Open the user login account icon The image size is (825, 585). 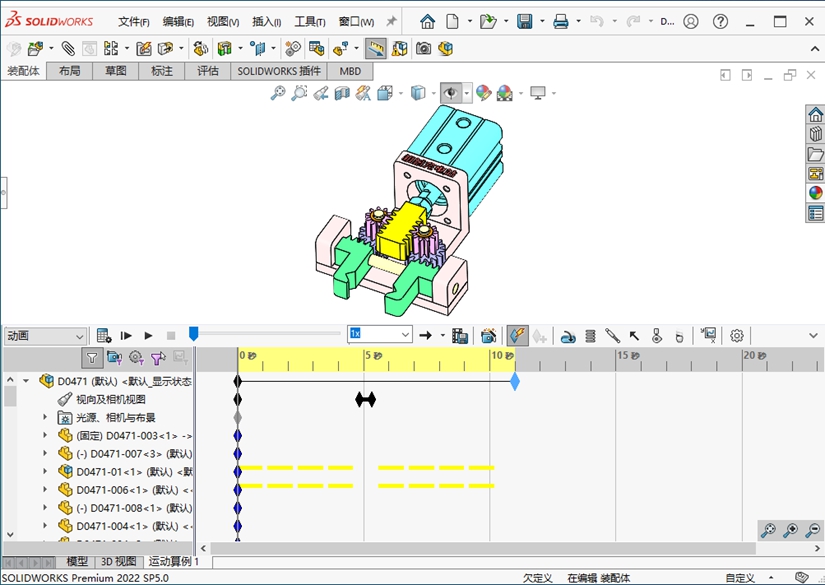point(691,22)
